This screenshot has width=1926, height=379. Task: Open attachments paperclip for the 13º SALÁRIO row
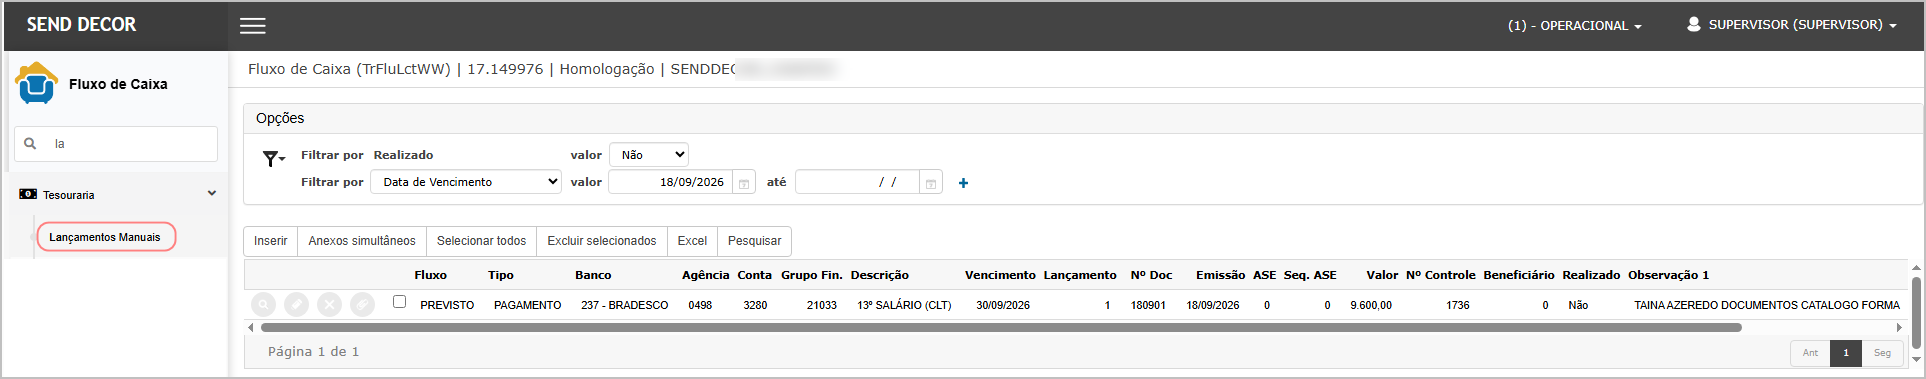[362, 305]
